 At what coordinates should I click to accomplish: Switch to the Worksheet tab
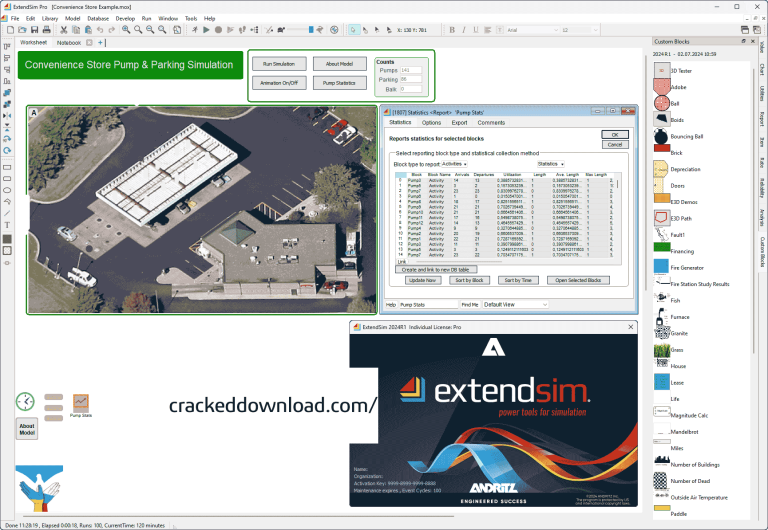click(34, 43)
